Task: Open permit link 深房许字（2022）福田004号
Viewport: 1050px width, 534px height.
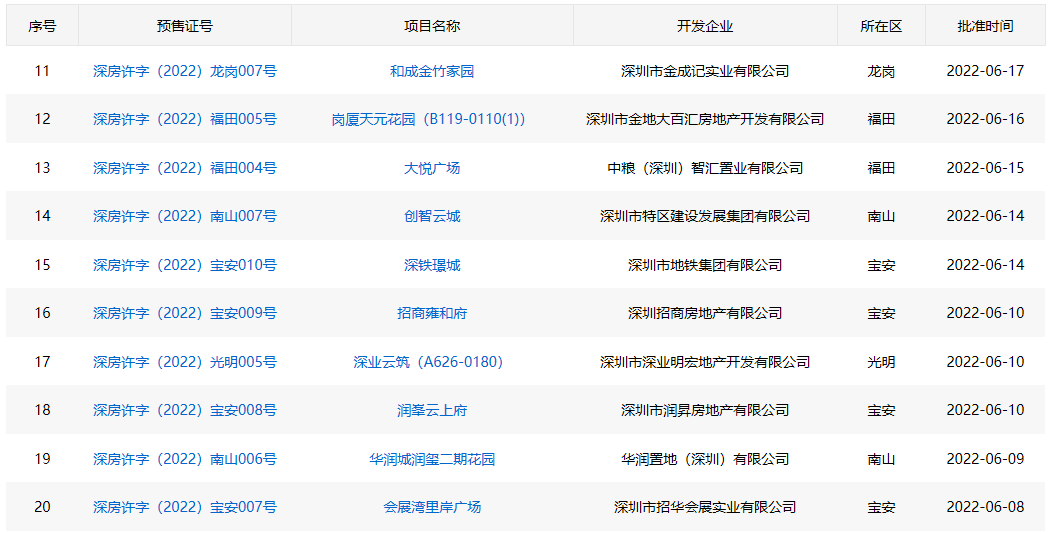Action: (185, 168)
